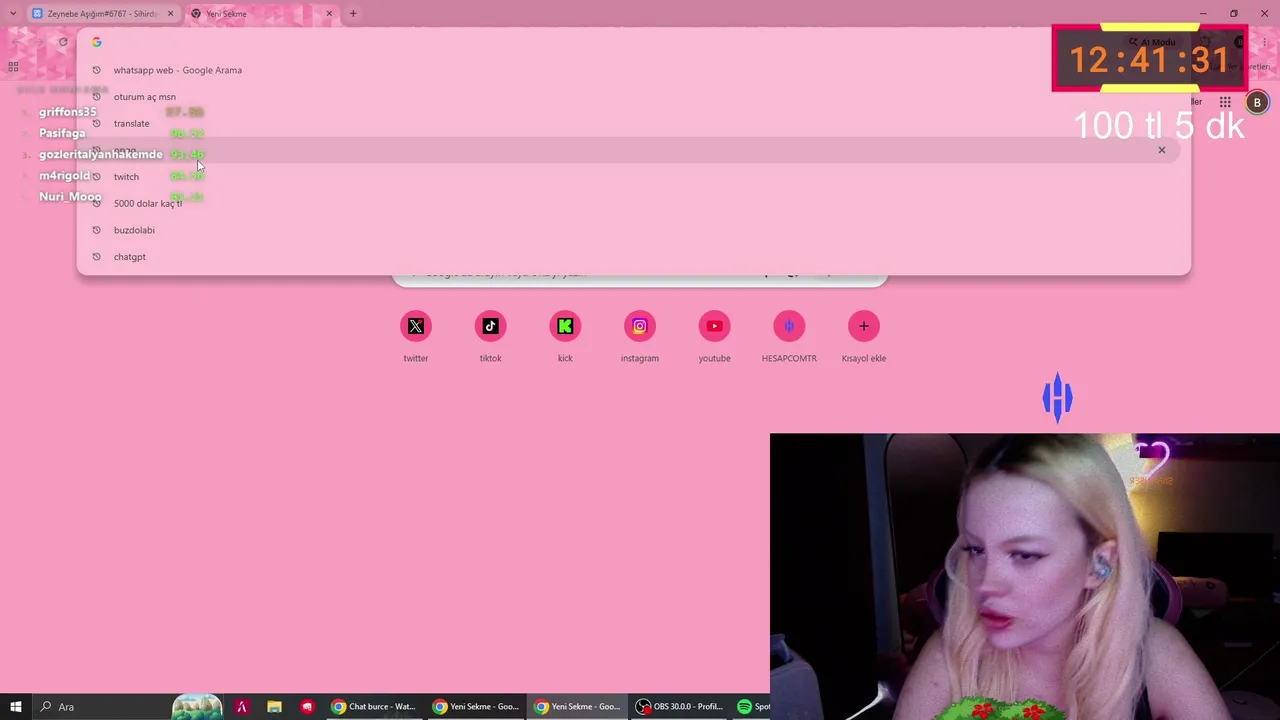The image size is (1280, 720).
Task: Click the Kısayol ekle label
Action: [x=864, y=358]
